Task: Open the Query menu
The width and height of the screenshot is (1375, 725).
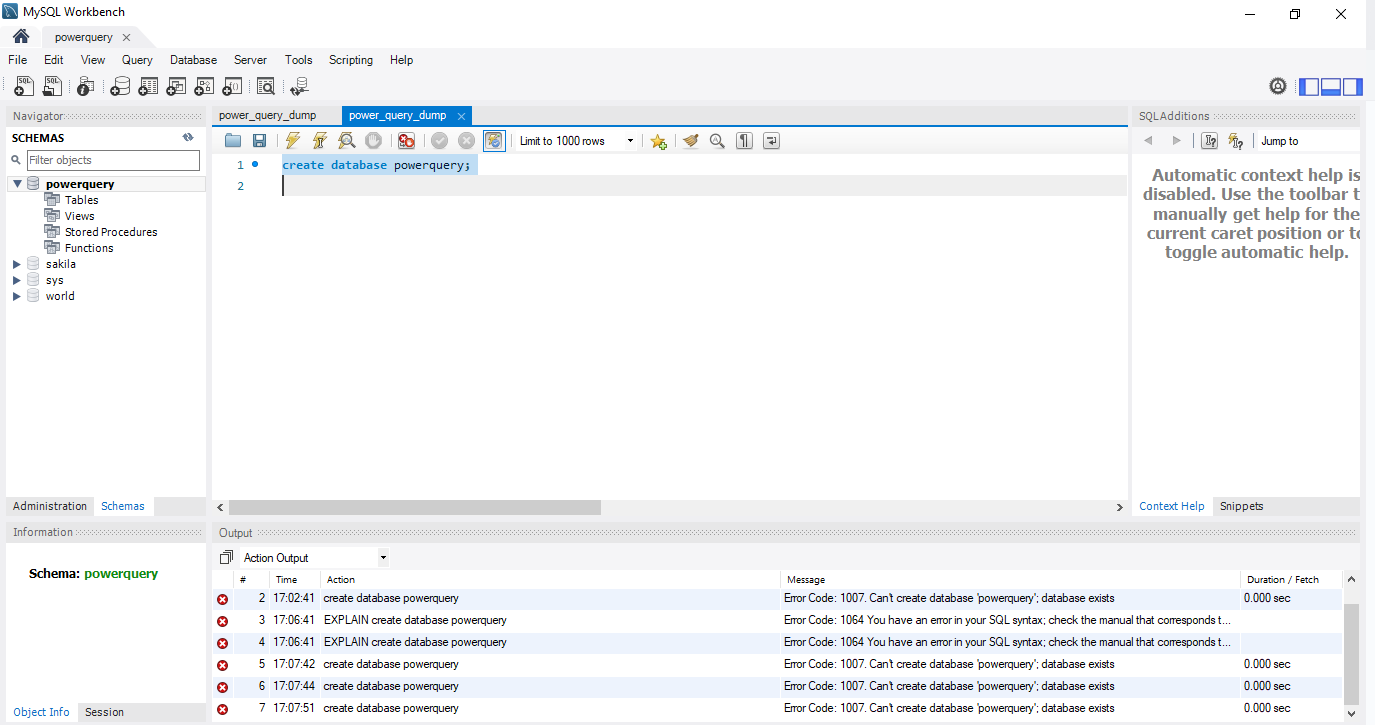Action: coord(137,60)
